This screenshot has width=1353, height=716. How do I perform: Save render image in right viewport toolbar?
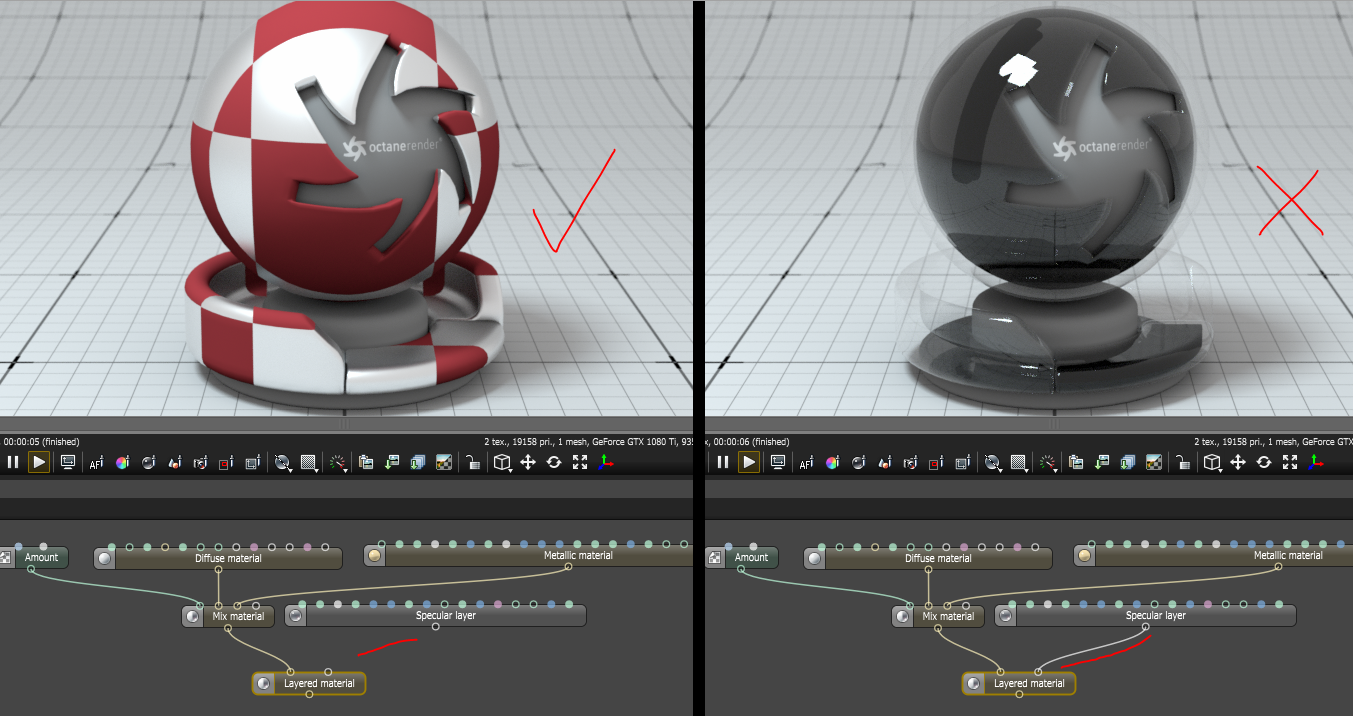[x=1101, y=462]
